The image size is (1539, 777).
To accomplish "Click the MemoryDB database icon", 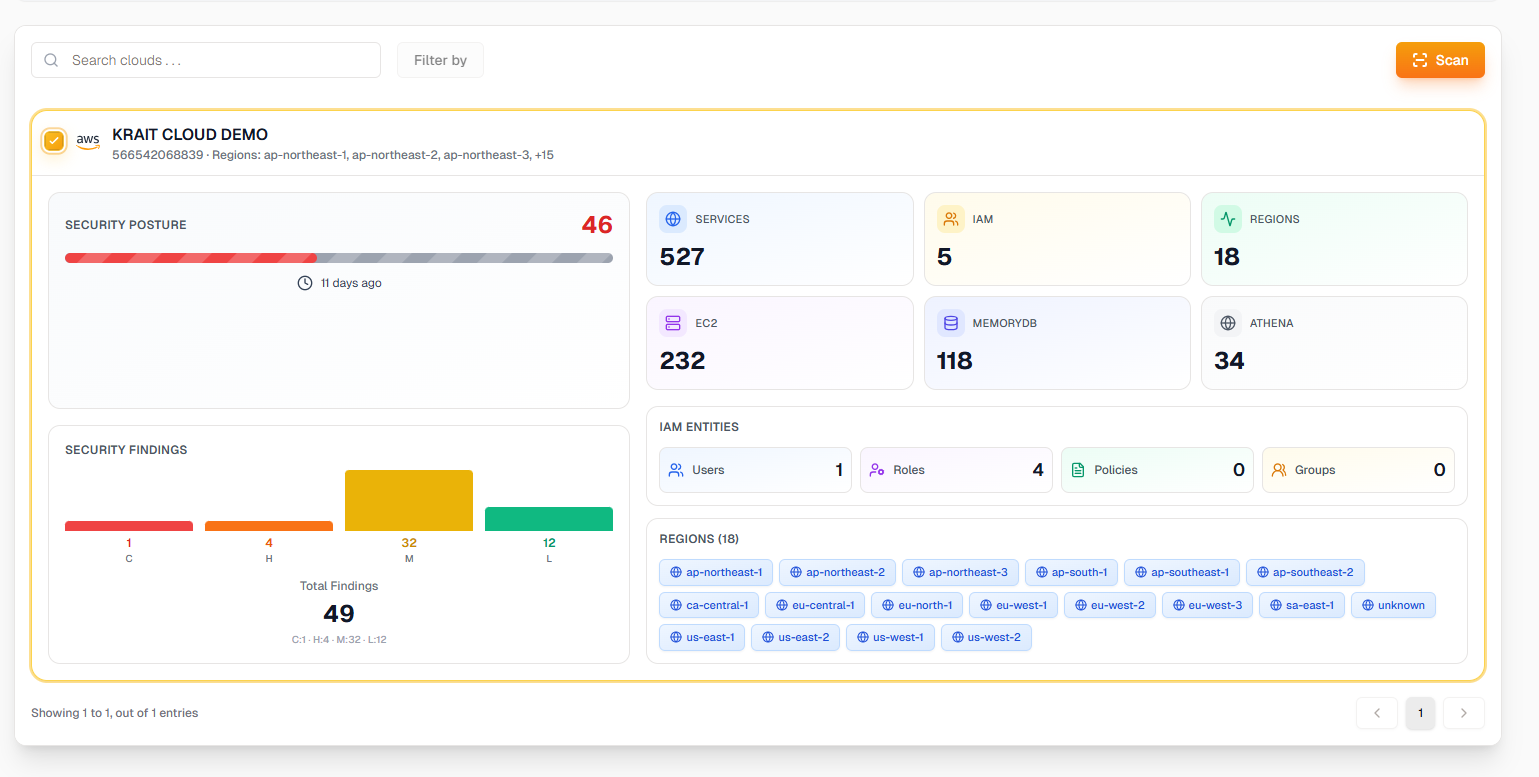I will tap(950, 323).
